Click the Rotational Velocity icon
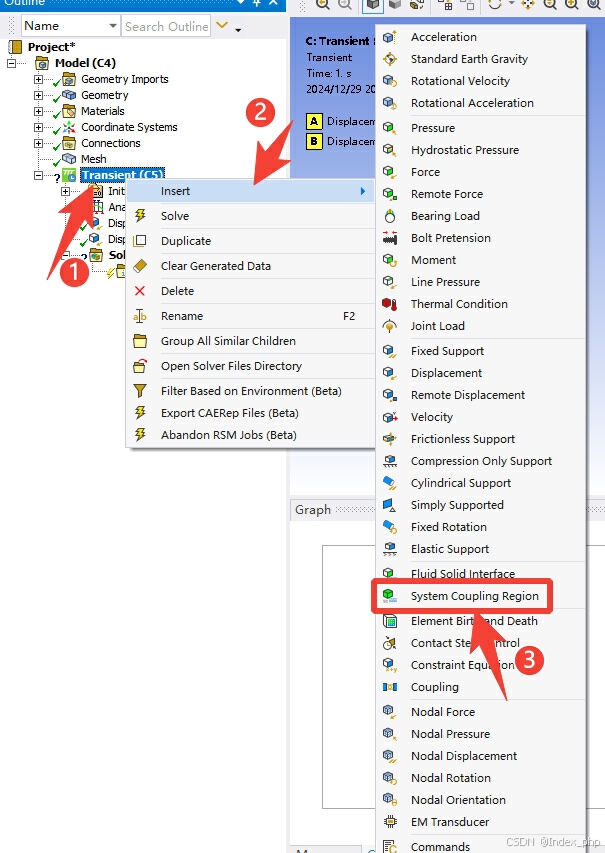Screen dimensions: 605x853 click(x=390, y=81)
